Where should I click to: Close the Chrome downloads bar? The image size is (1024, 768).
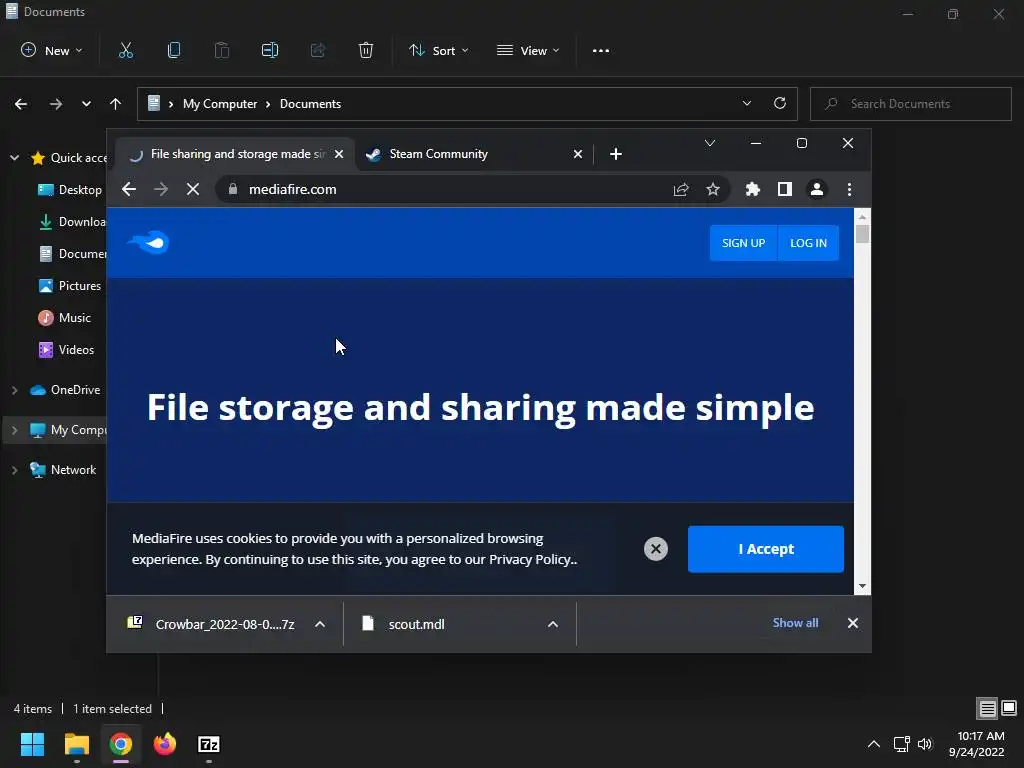[853, 623]
